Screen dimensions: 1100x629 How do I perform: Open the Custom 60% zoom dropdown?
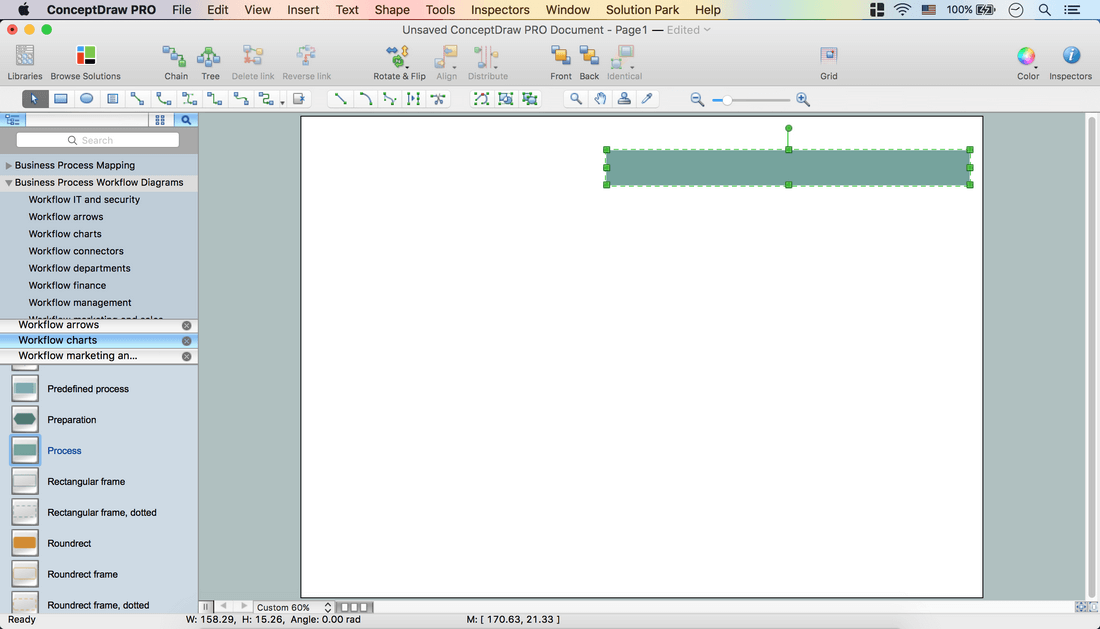(x=293, y=607)
